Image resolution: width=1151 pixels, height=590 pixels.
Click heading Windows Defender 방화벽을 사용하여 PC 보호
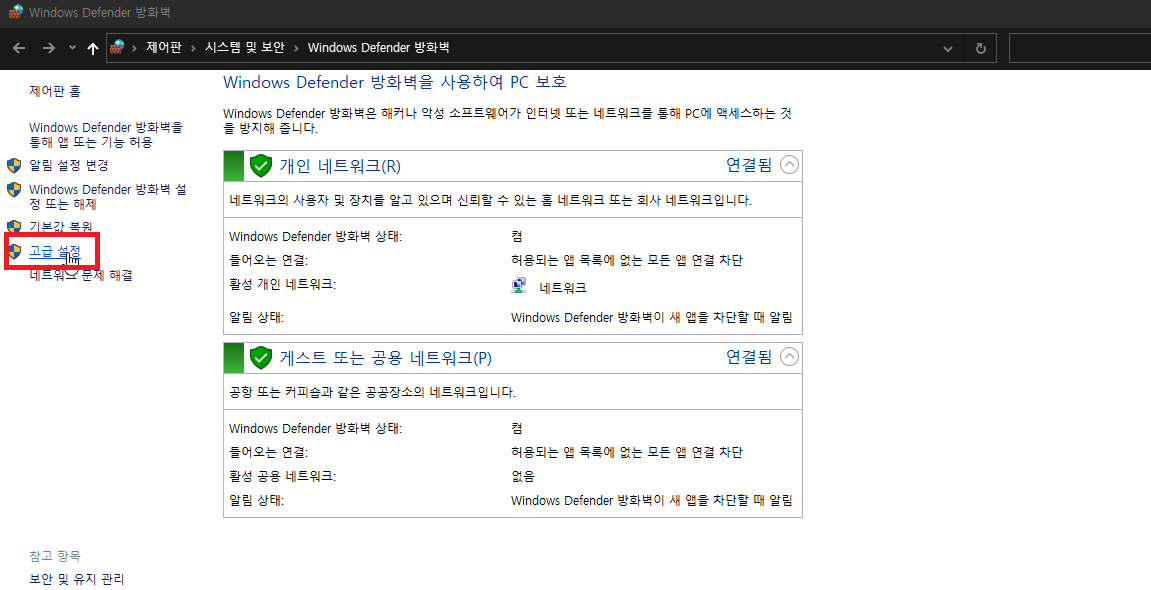tap(395, 81)
